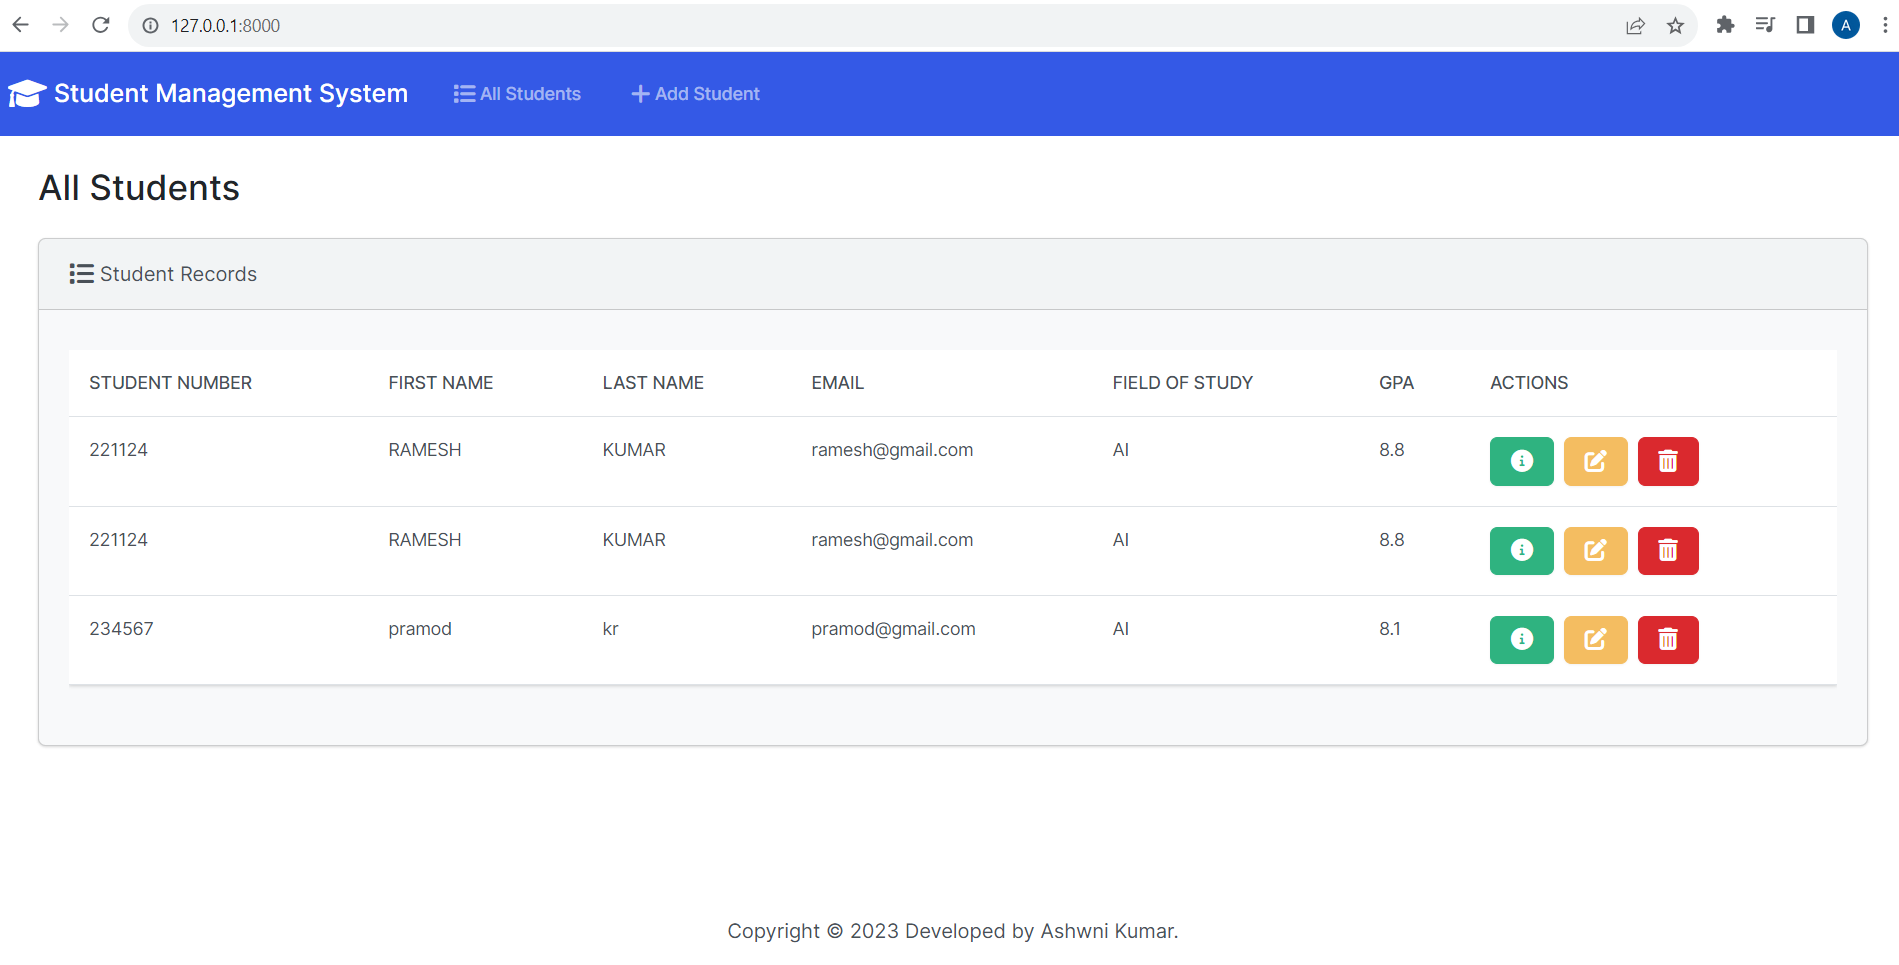Click pramod@gmail.com email cell

pos(893,629)
